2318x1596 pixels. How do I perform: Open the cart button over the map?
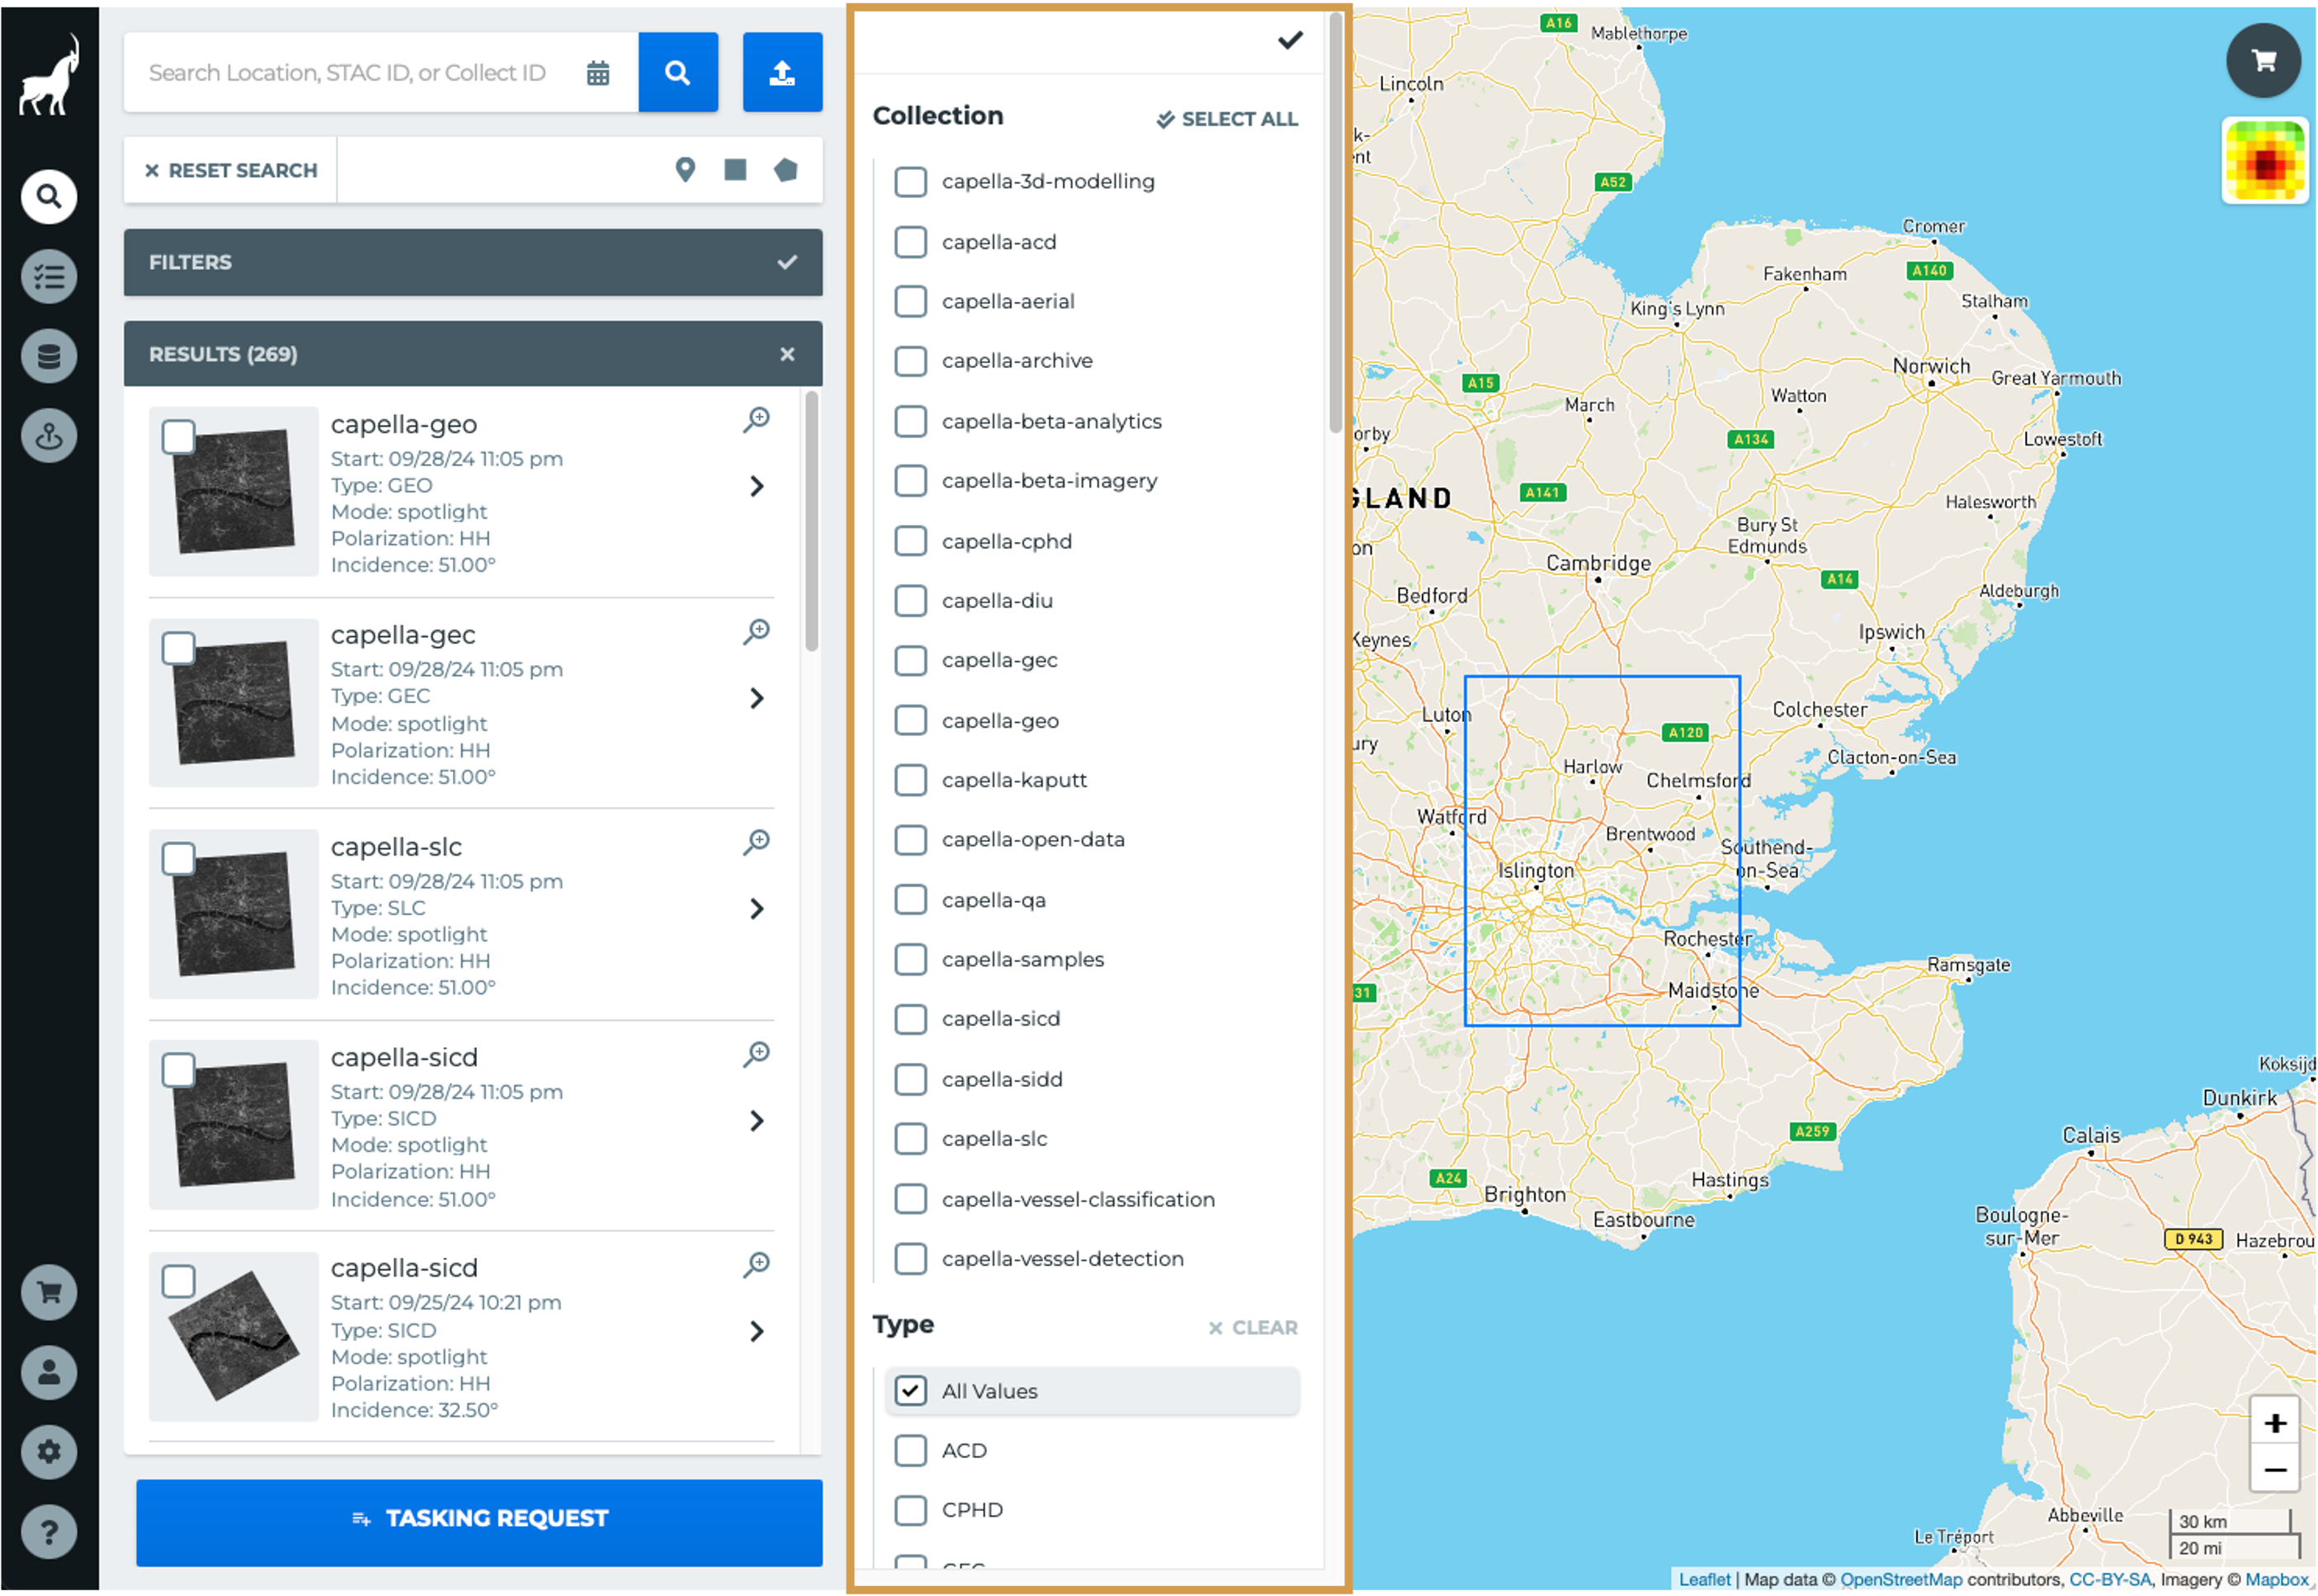coord(2264,60)
